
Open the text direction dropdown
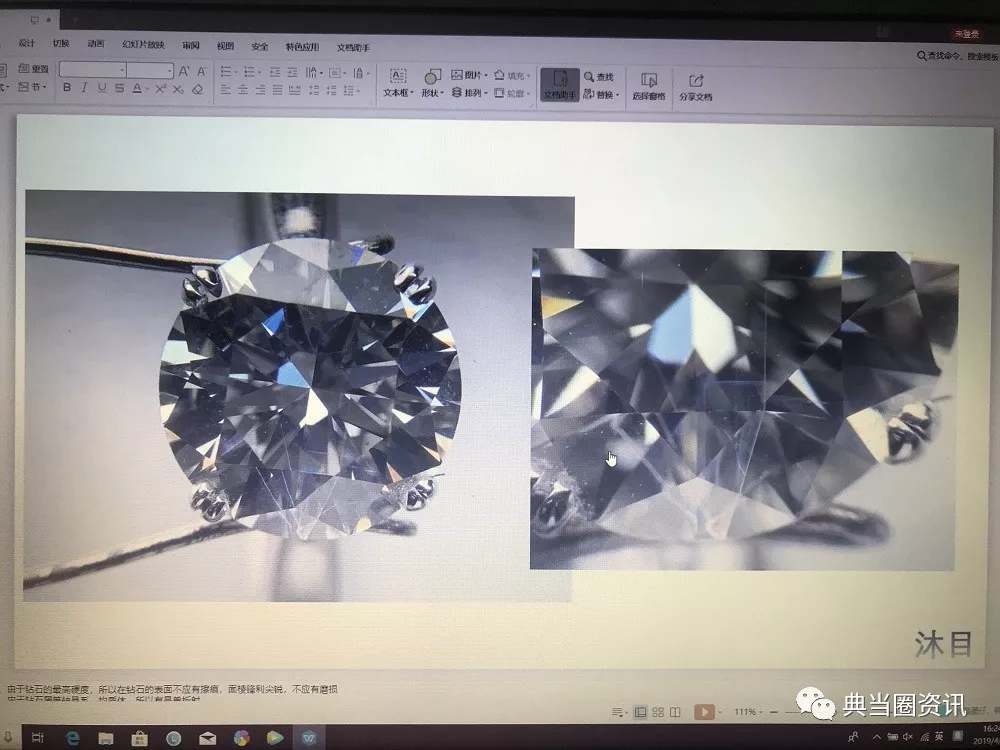[x=314, y=72]
